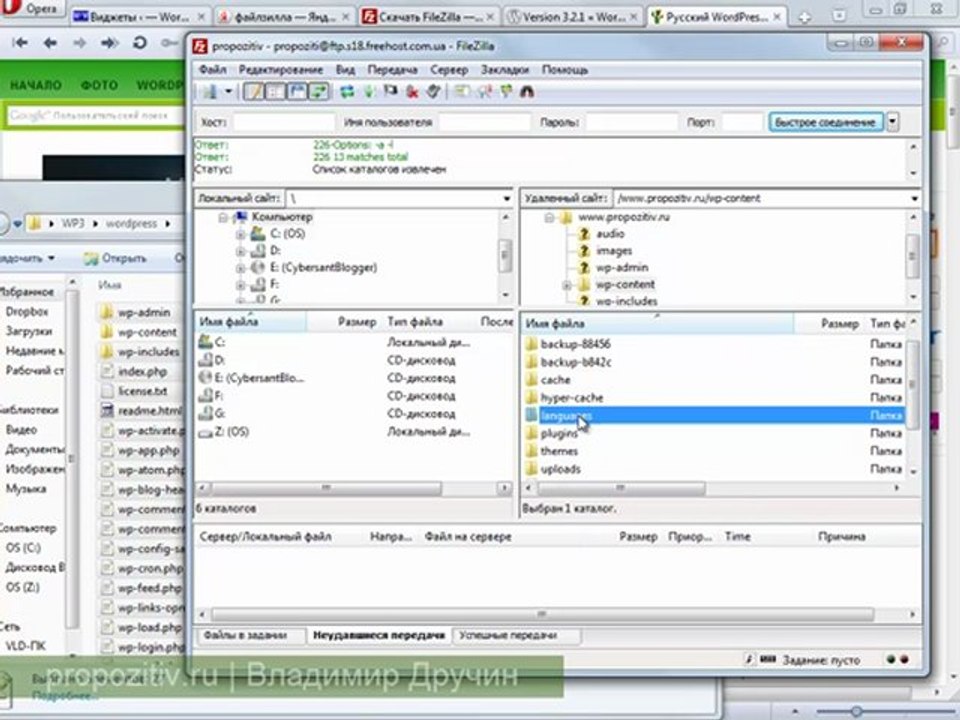Toggle the message log display

253,92
